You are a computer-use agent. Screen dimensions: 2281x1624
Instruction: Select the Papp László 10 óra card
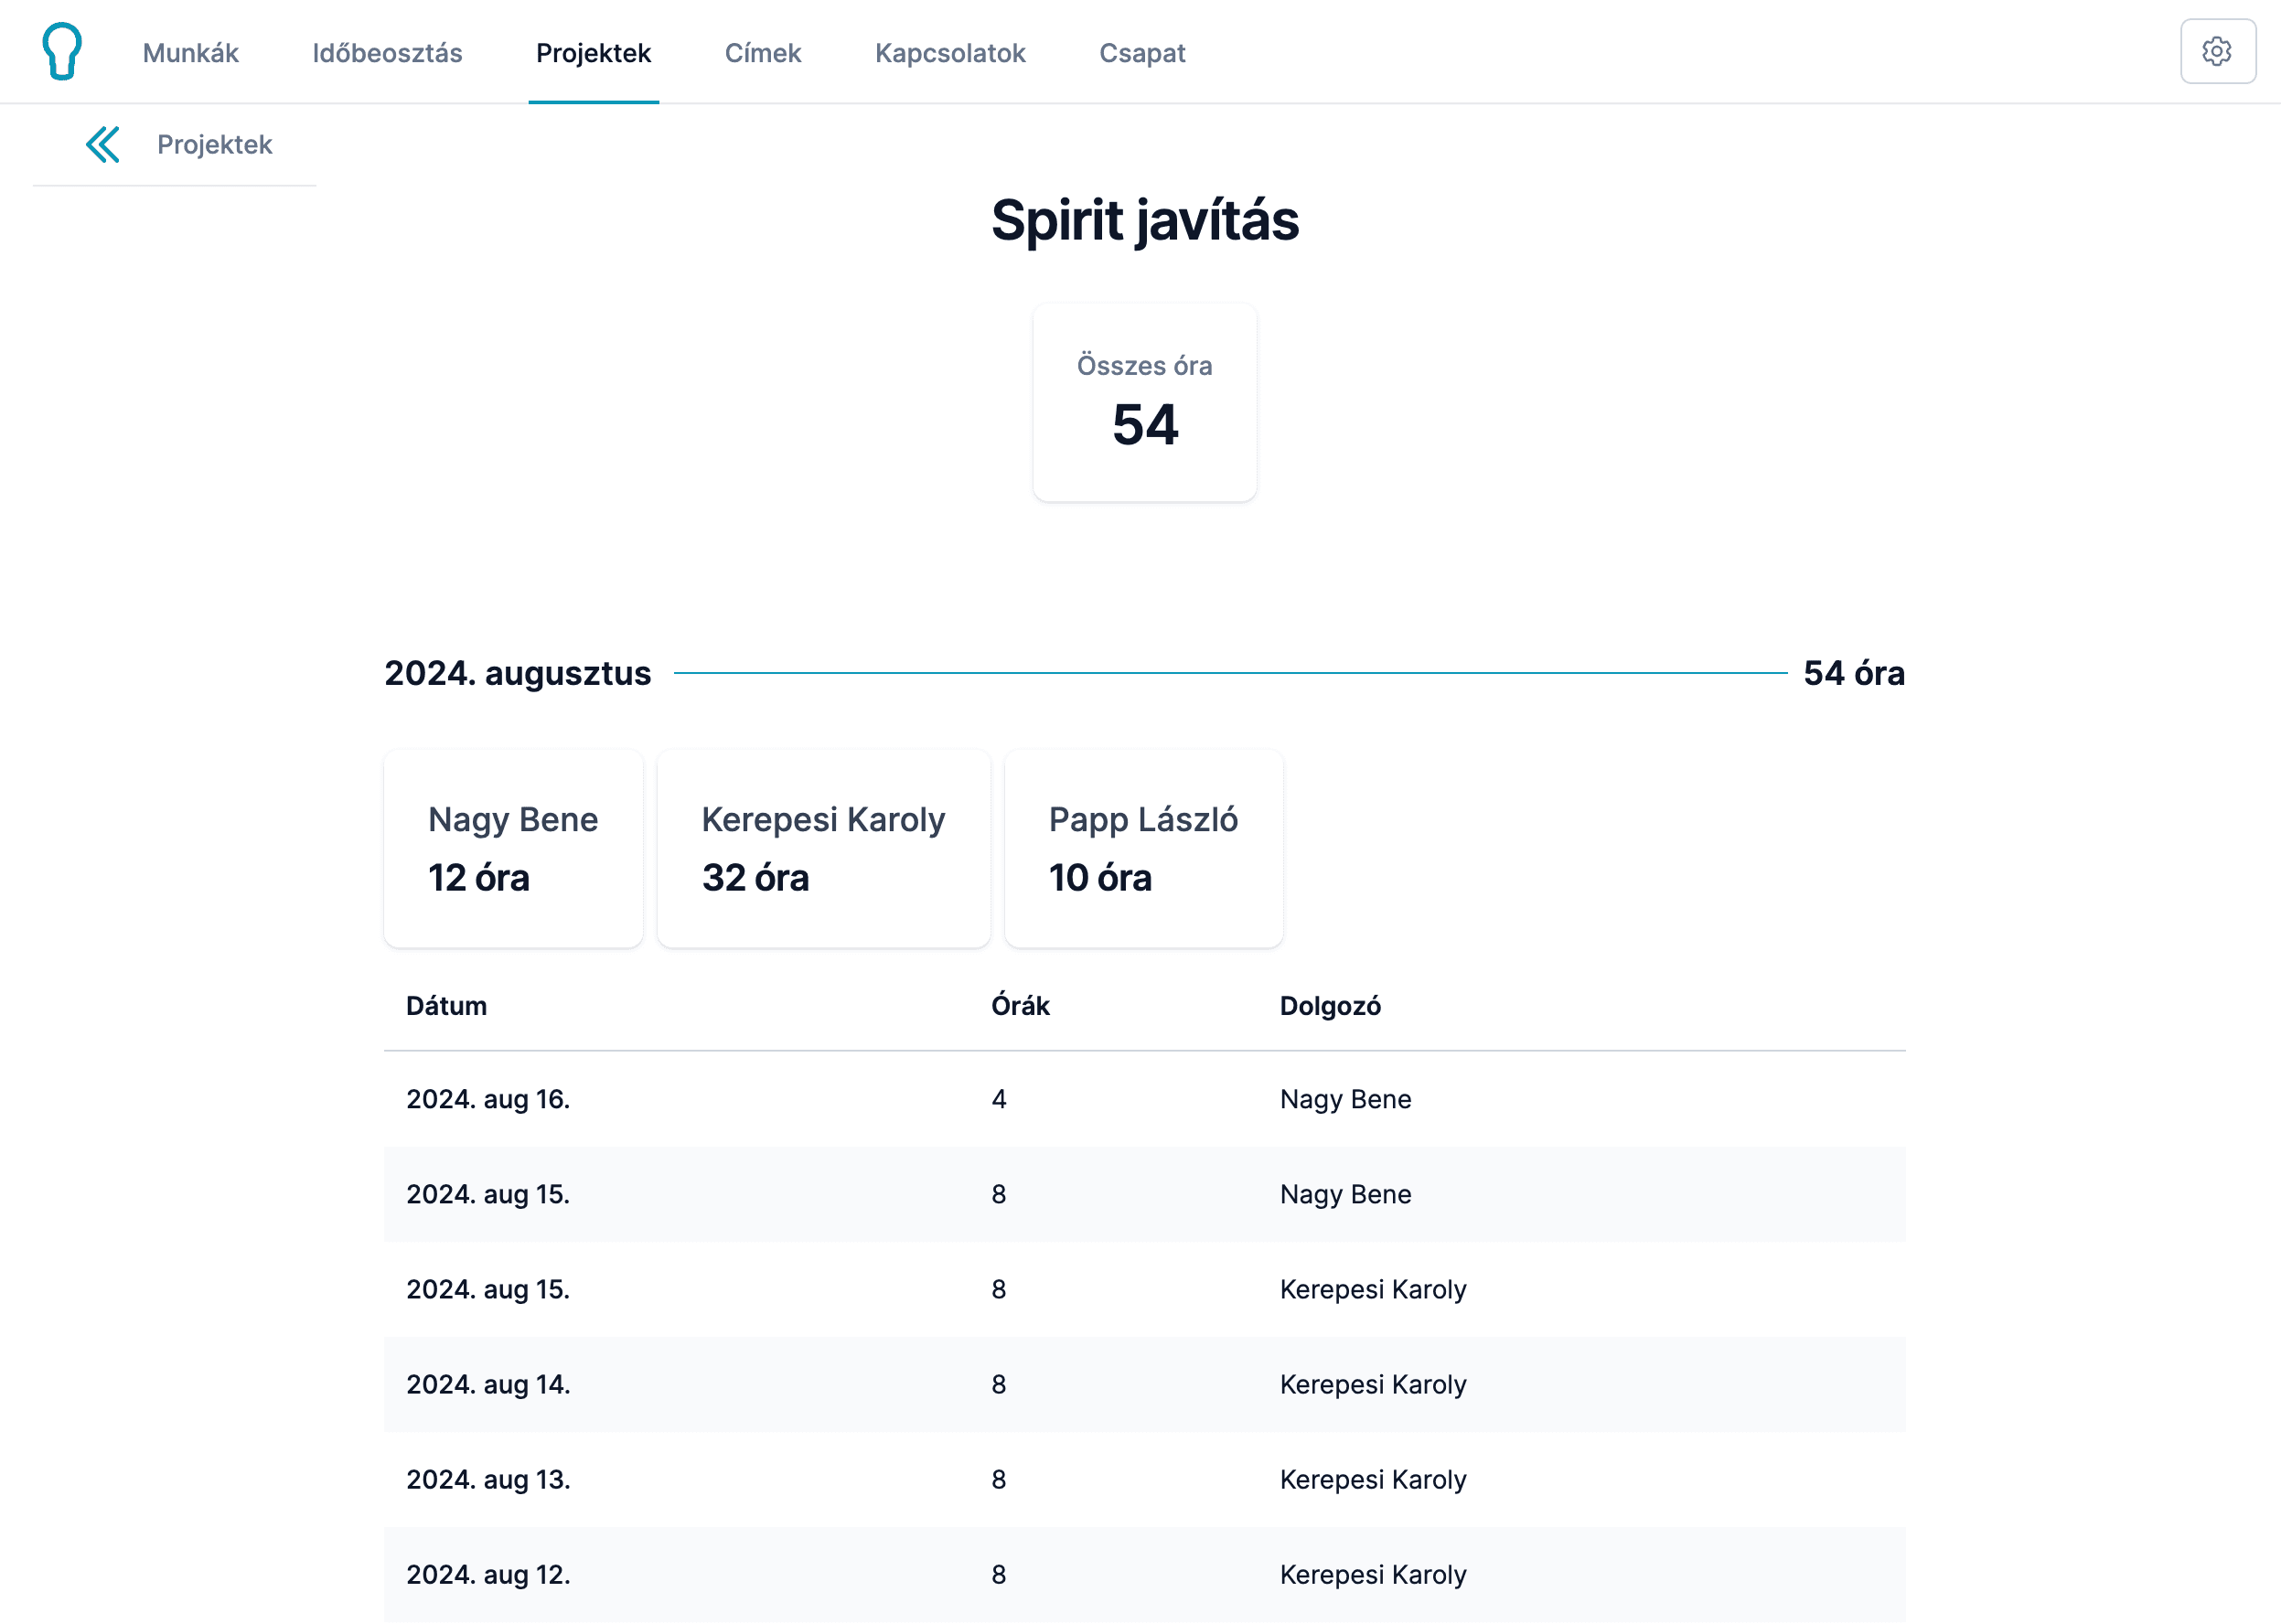[x=1143, y=848]
